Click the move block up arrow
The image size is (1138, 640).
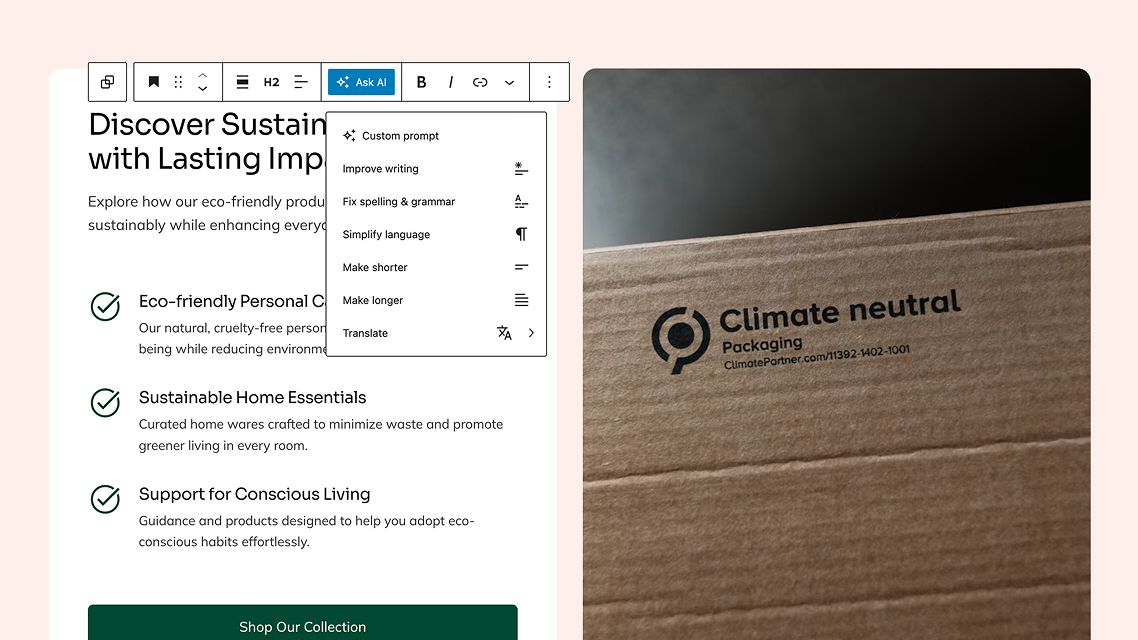pos(203,75)
